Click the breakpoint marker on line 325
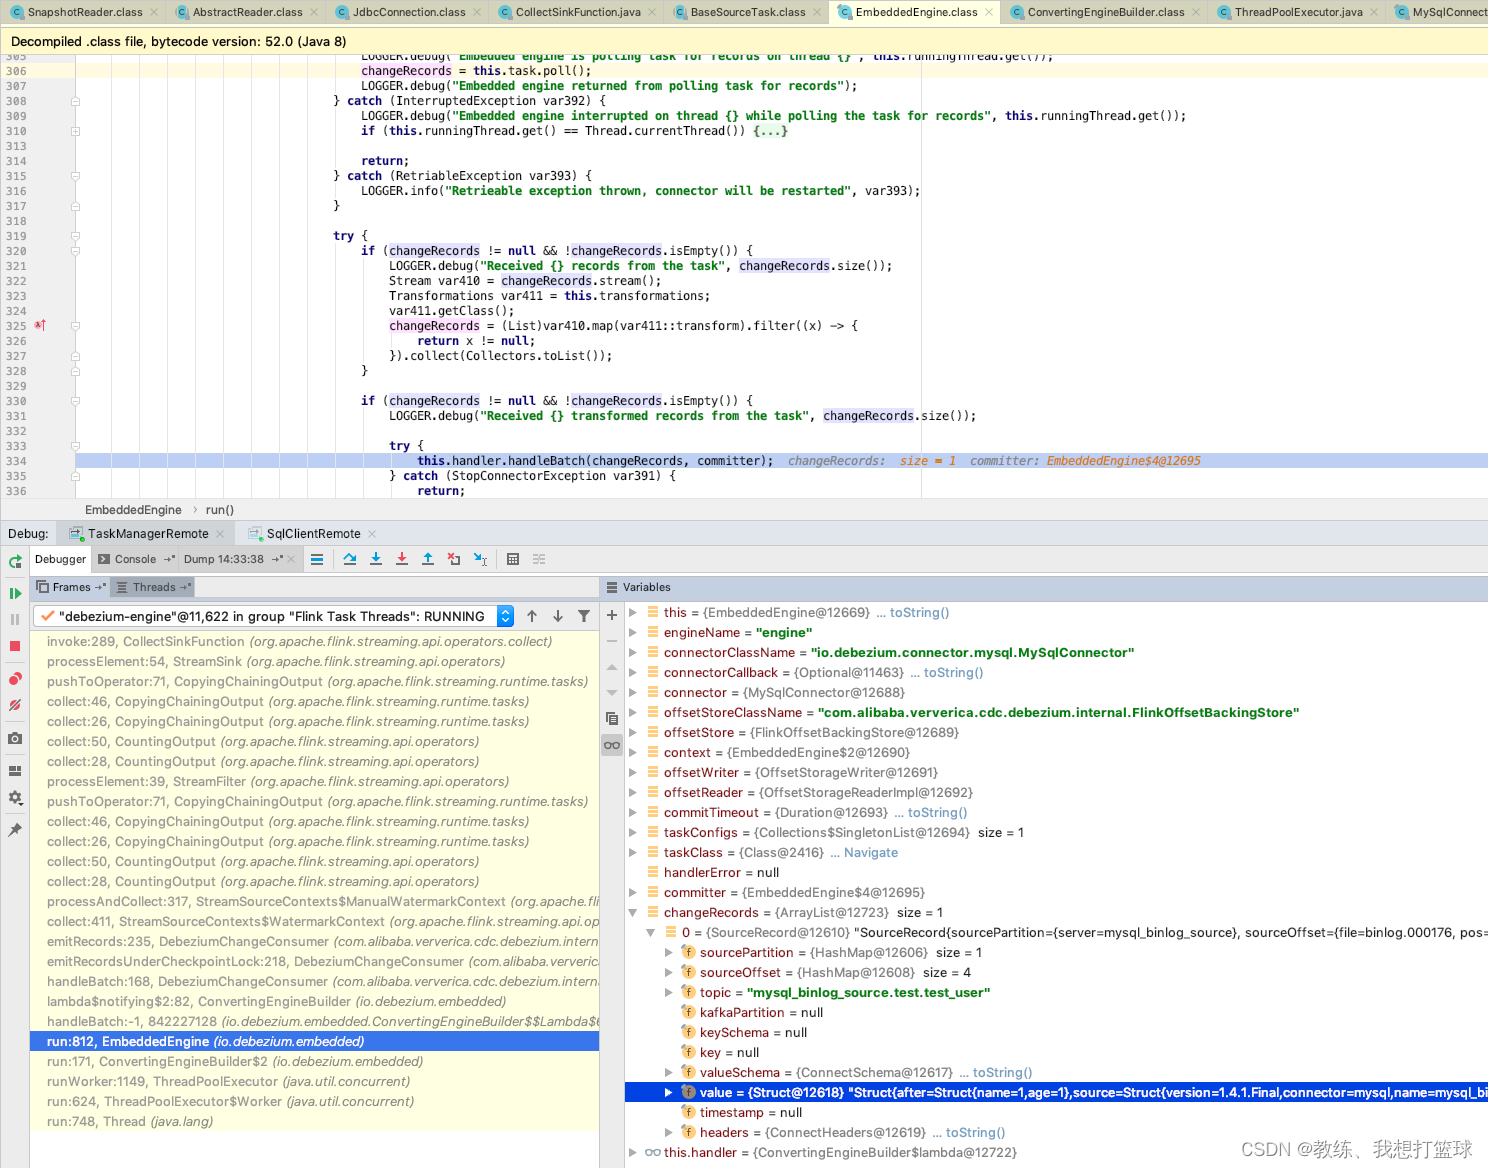Screen dimensions: 1488x1168 [x=40, y=325]
